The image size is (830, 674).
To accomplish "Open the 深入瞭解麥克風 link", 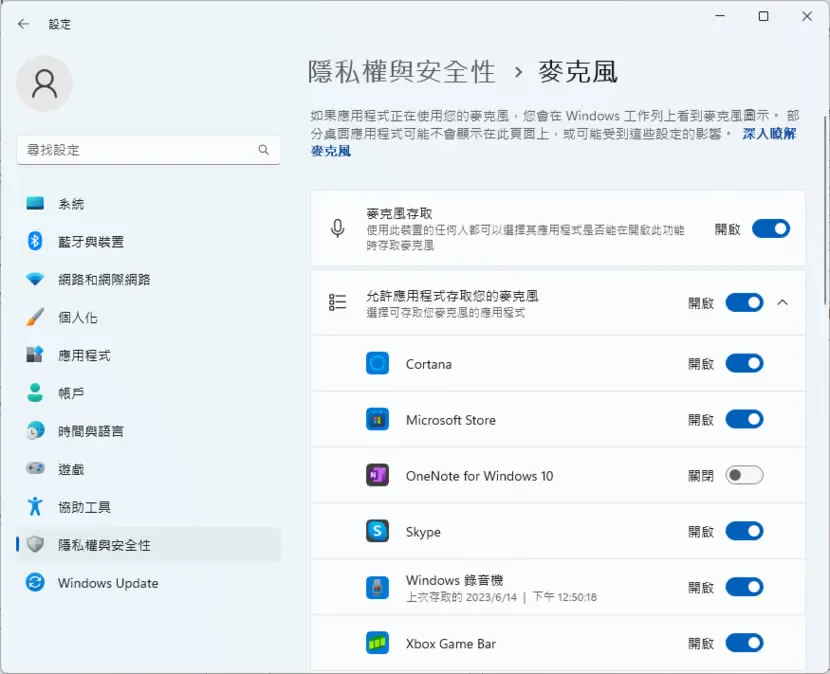I will coord(769,133).
